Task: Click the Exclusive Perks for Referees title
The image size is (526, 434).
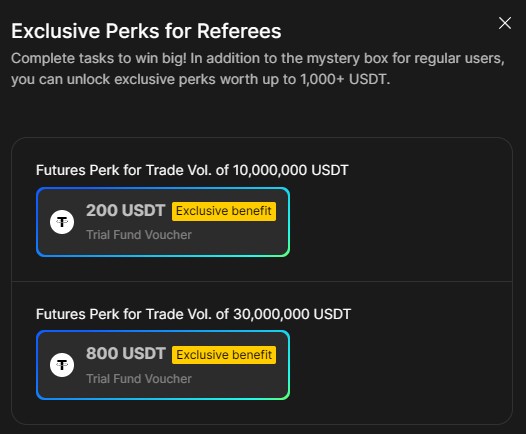Action: coord(146,31)
